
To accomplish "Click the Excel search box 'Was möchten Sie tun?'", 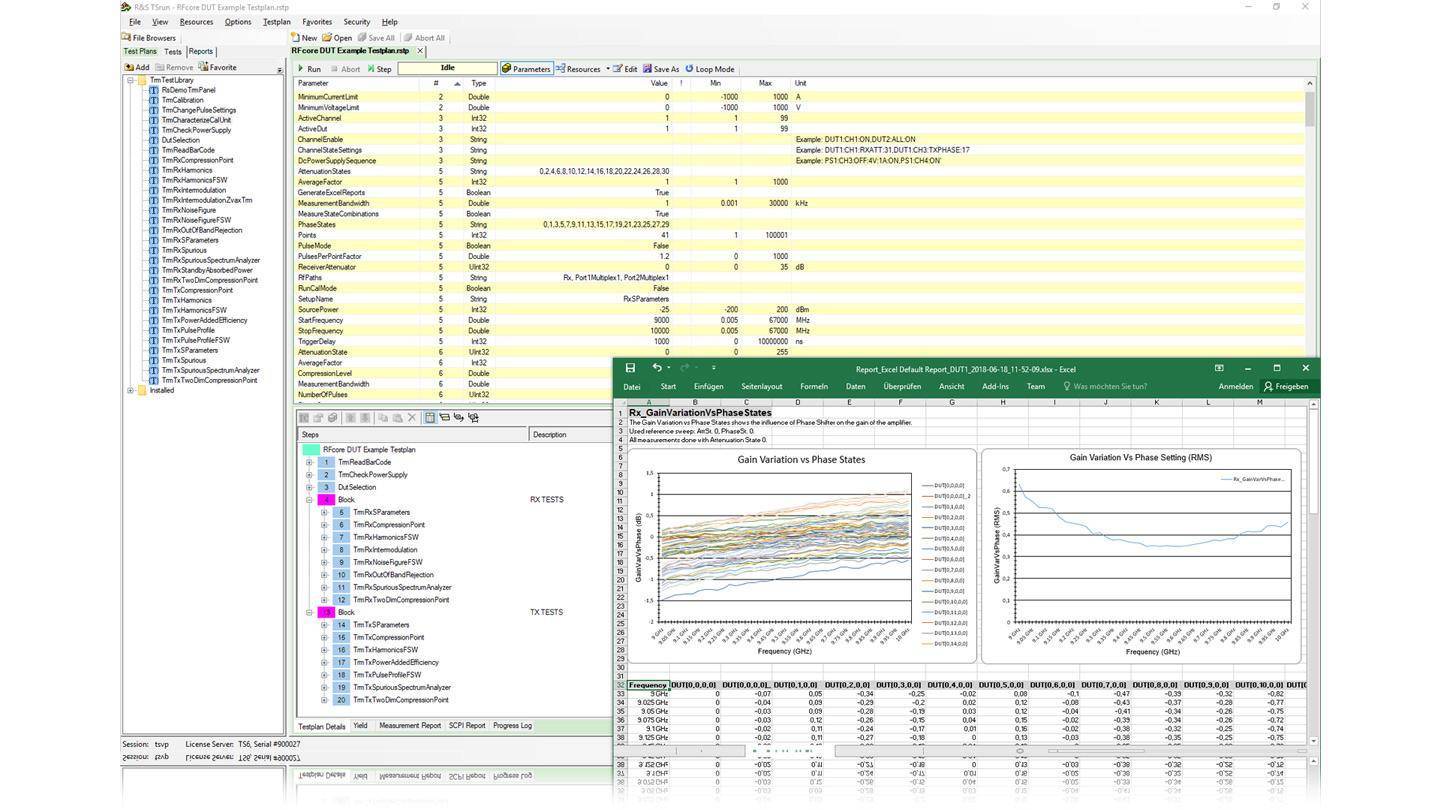I will [1108, 386].
